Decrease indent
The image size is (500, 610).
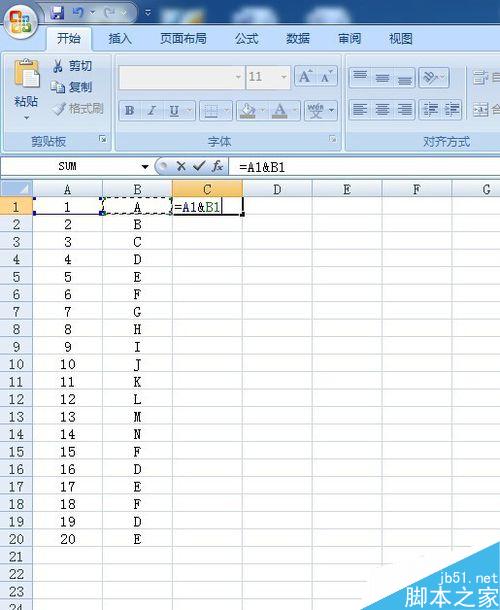pyautogui.click(x=430, y=110)
